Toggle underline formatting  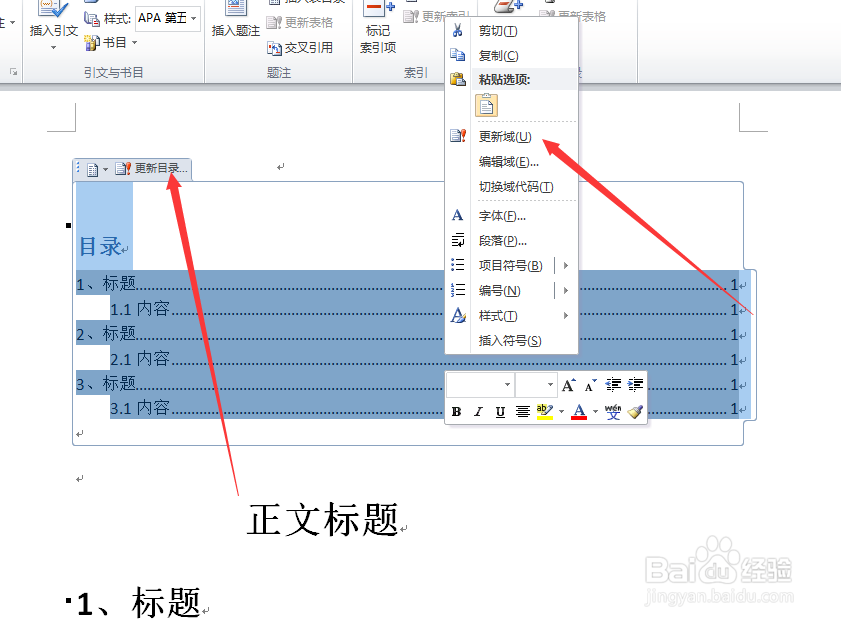coord(498,410)
